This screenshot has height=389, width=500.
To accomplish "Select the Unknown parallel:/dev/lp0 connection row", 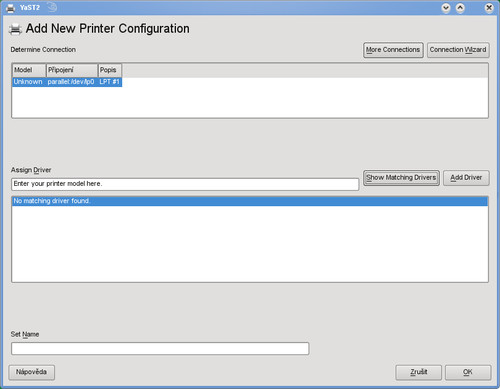I will coord(67,82).
